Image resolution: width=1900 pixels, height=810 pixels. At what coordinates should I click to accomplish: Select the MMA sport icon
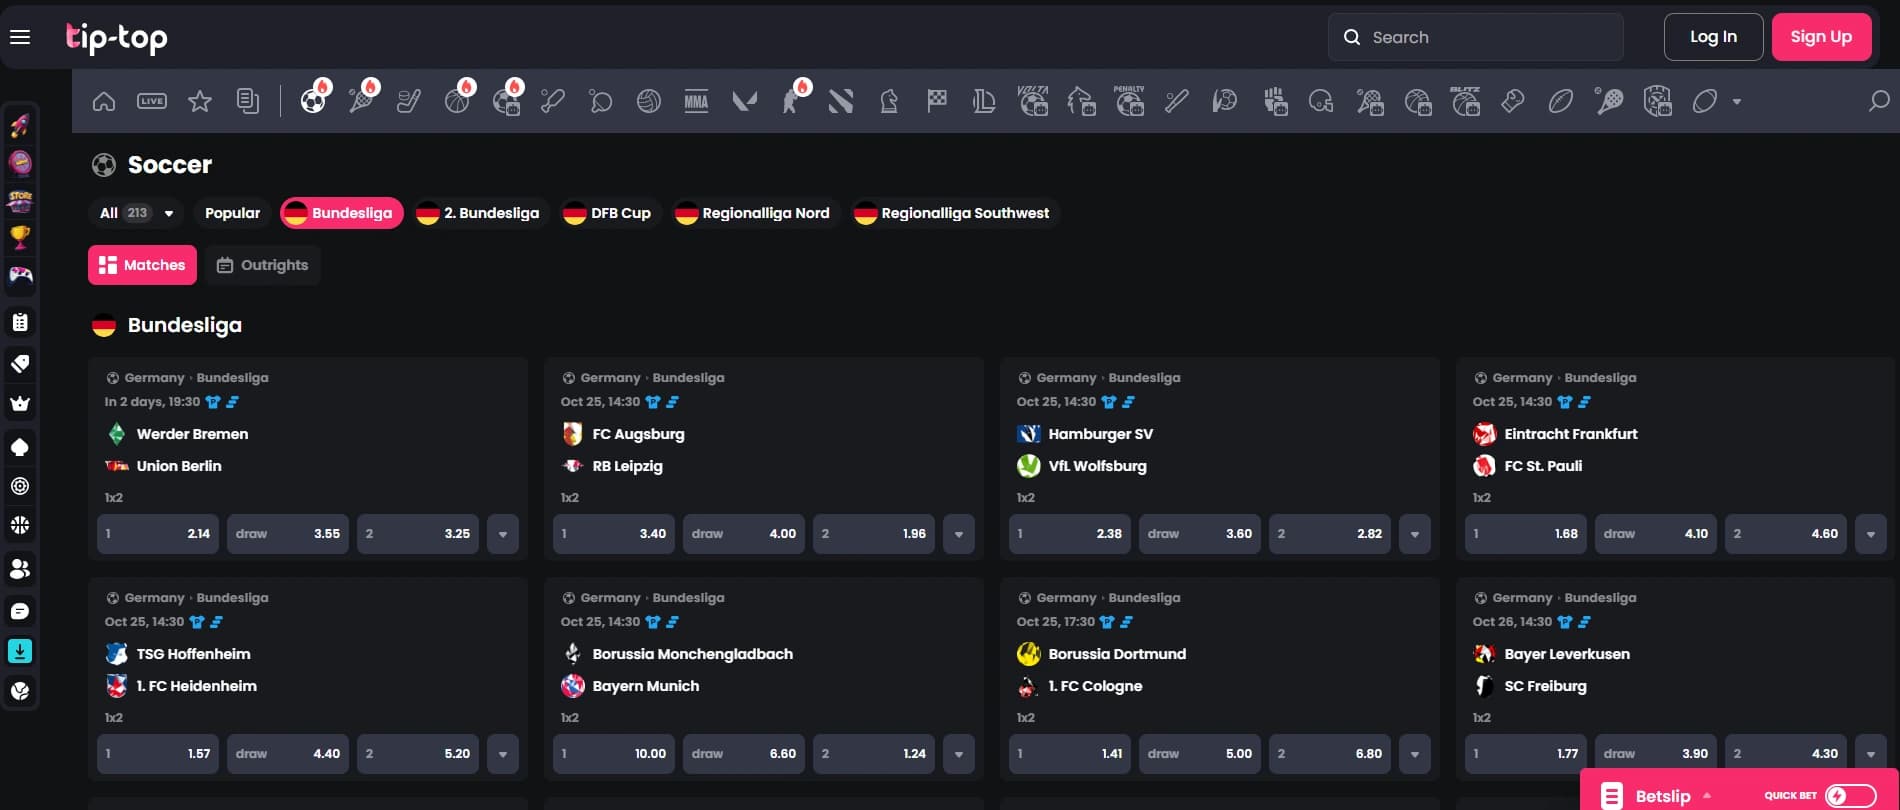(696, 101)
